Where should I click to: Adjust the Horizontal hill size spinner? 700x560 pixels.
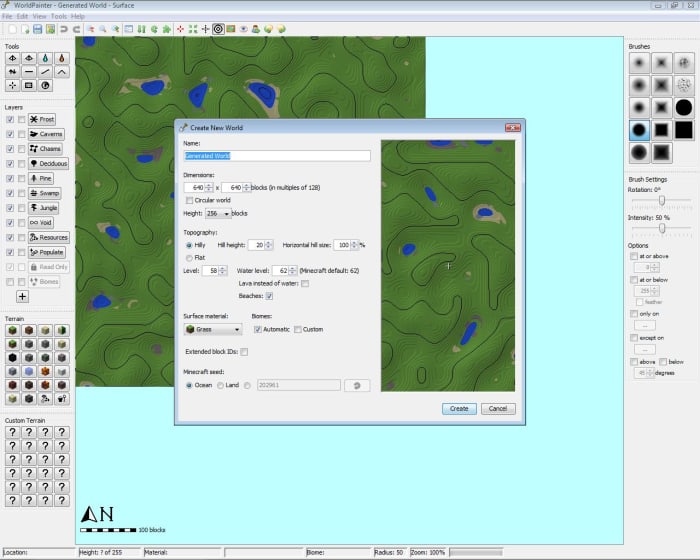[354, 245]
